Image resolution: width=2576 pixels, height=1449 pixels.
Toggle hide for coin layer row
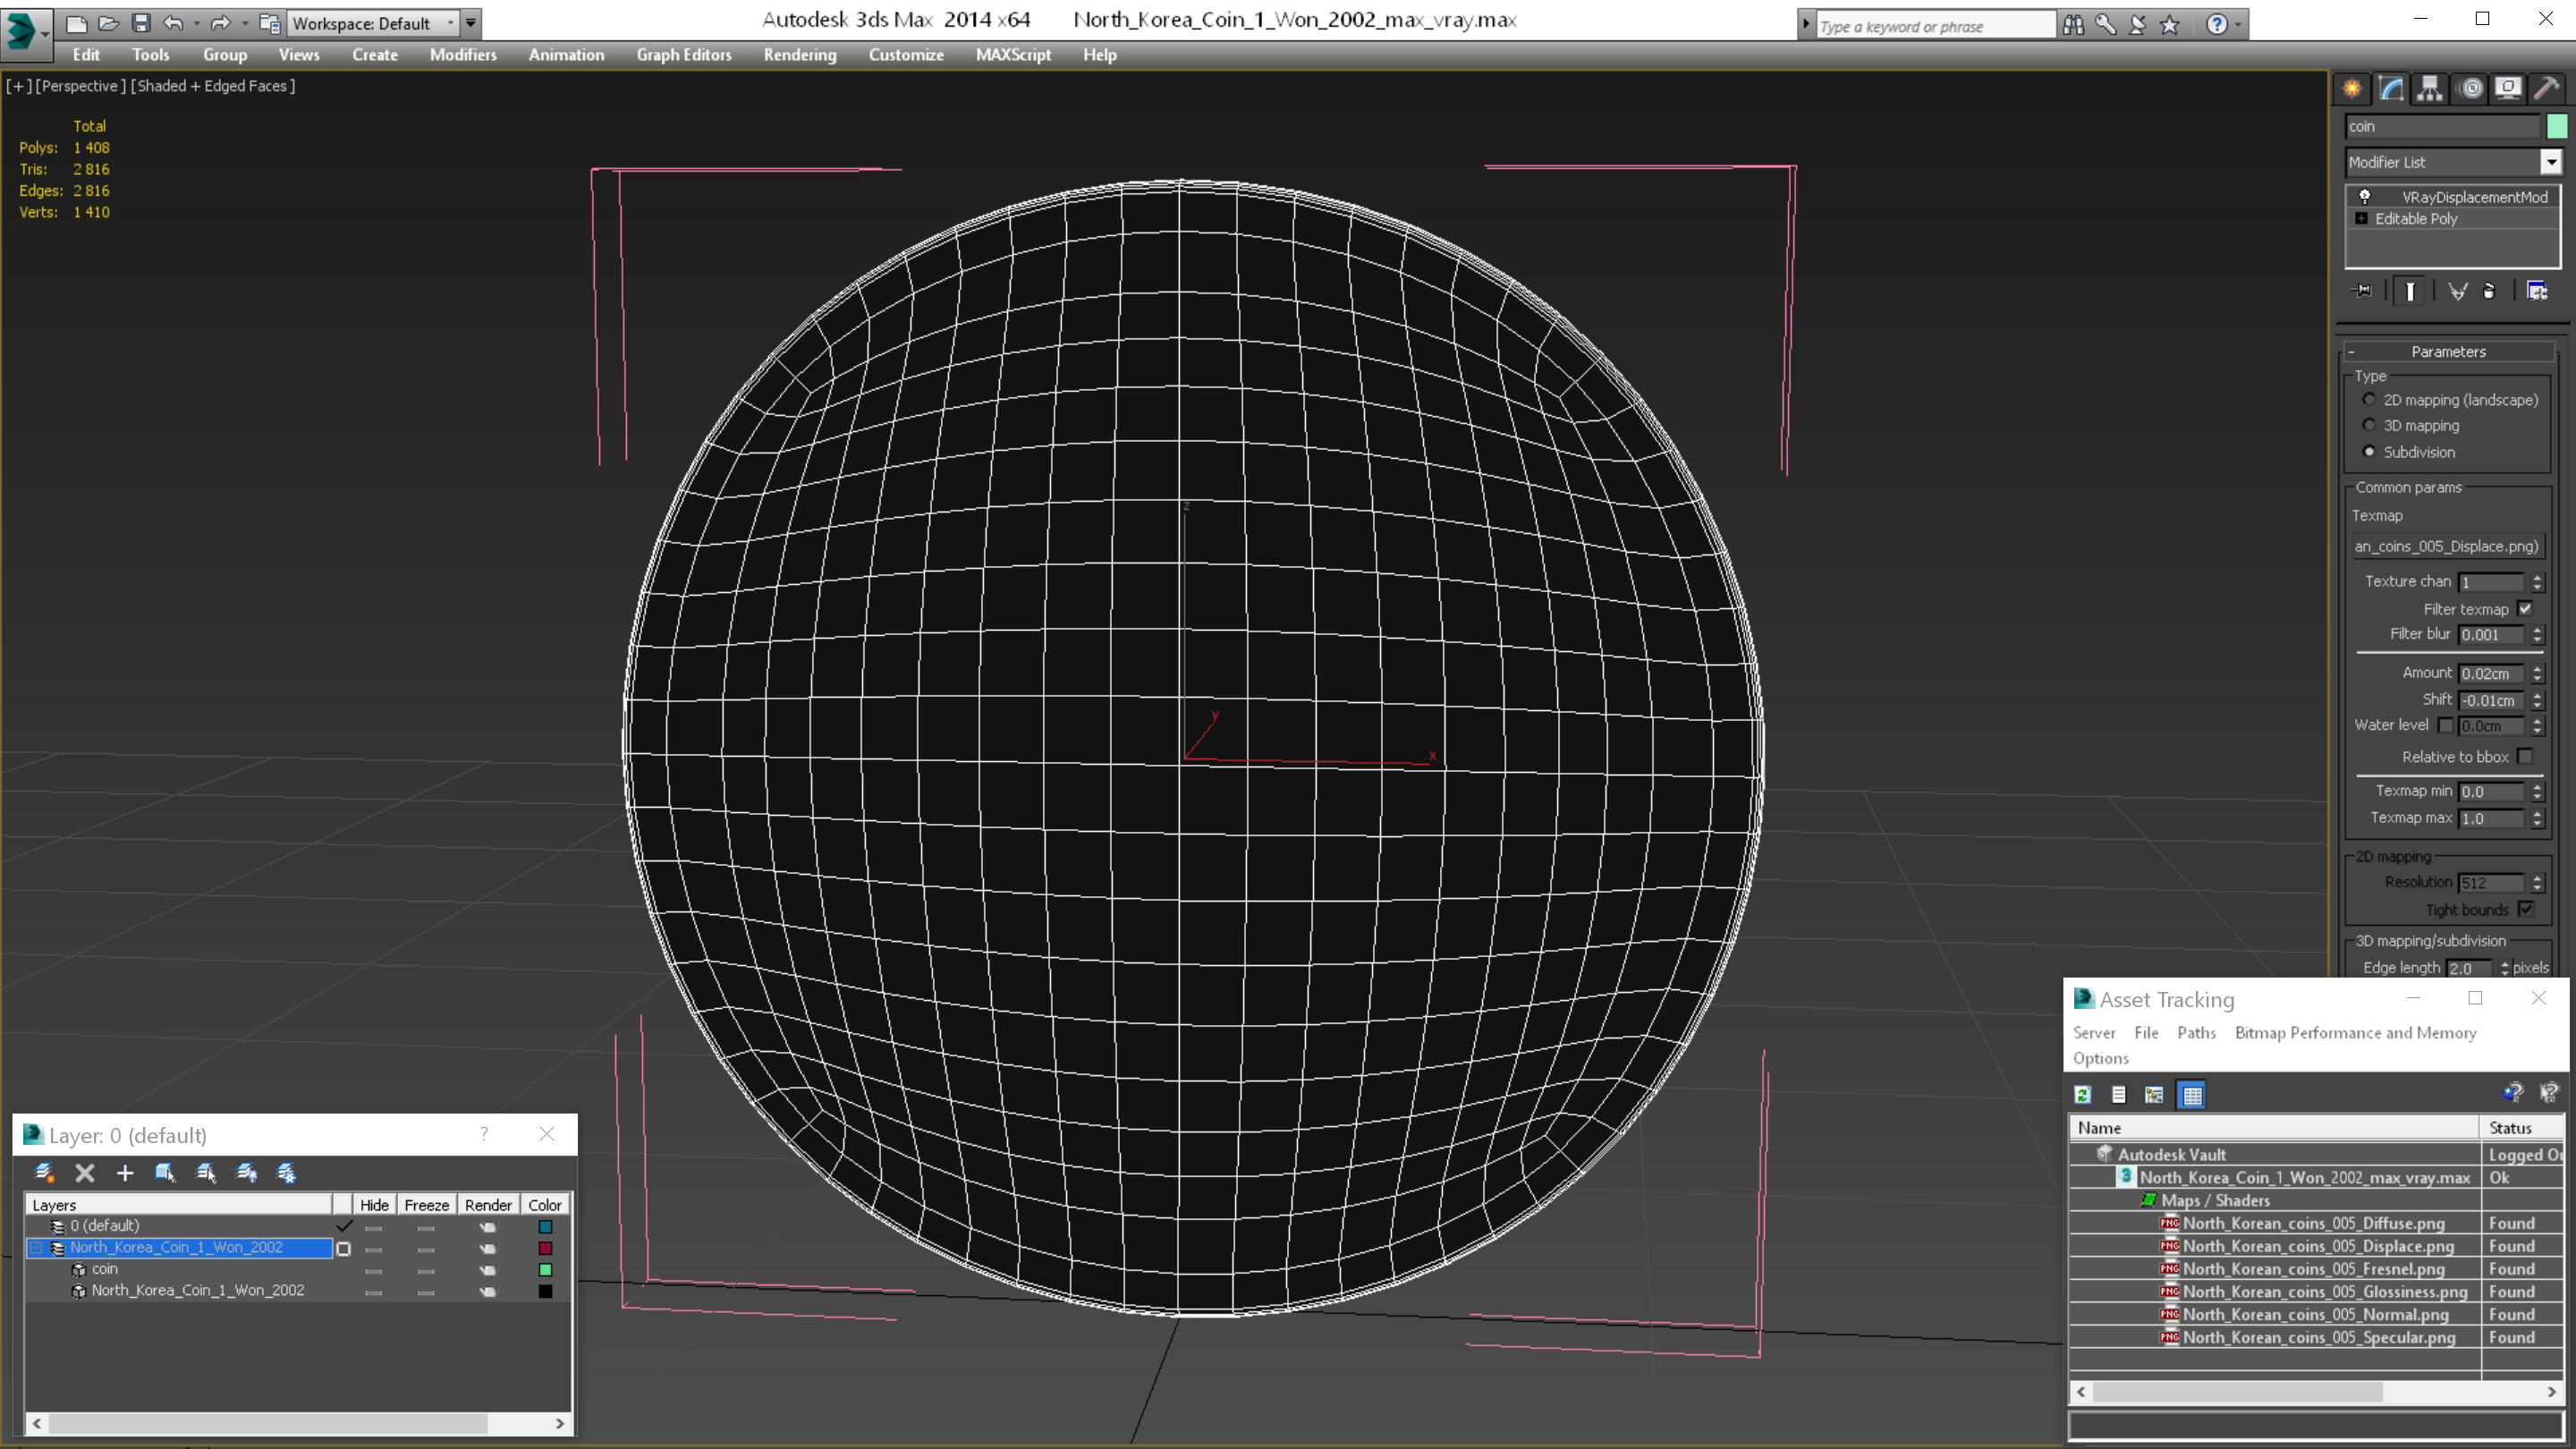point(373,1271)
